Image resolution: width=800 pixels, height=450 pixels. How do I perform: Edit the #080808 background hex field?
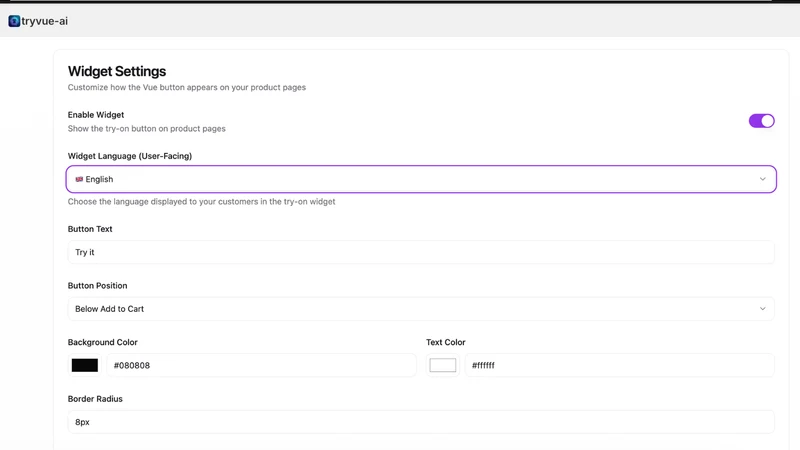261,365
